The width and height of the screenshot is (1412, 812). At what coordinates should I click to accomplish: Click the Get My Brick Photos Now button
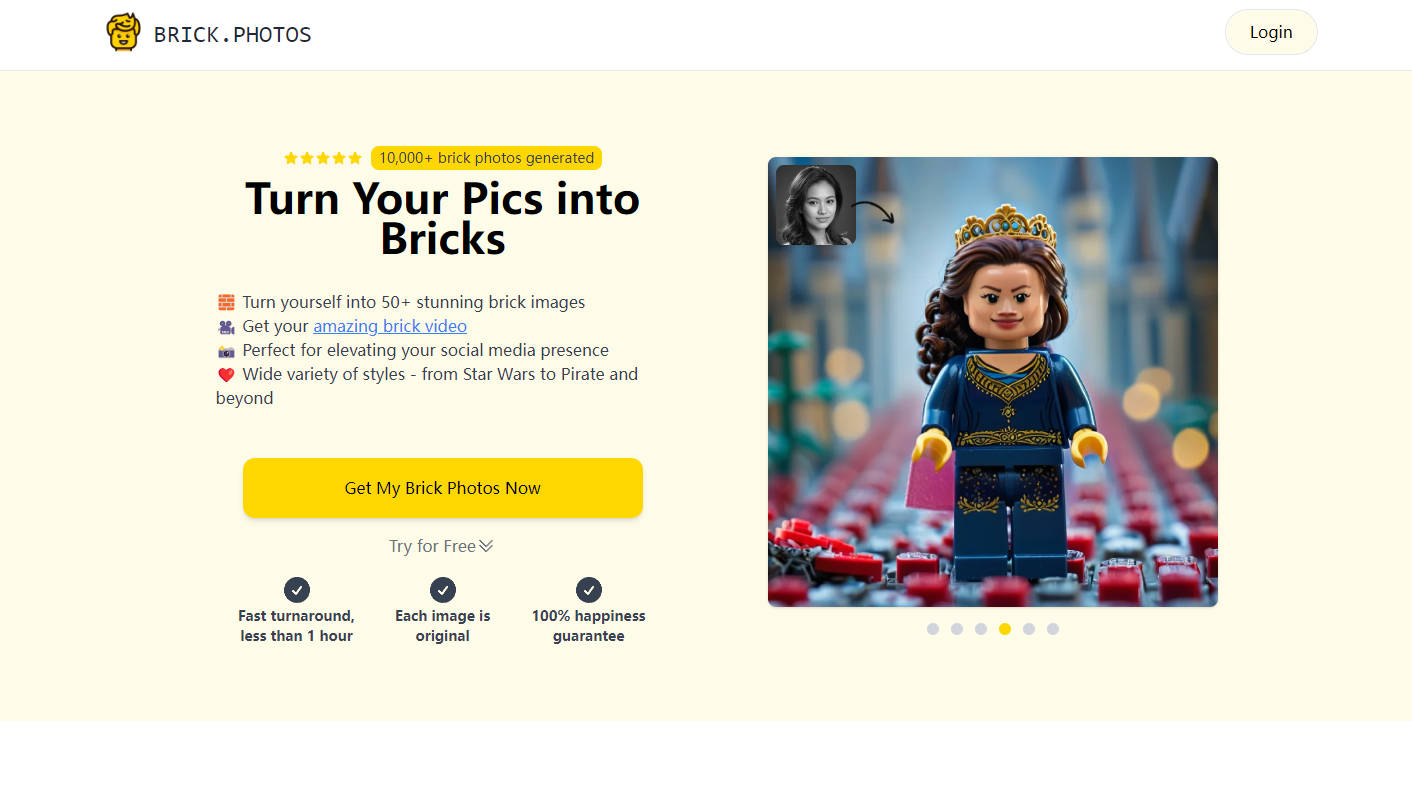coord(442,488)
